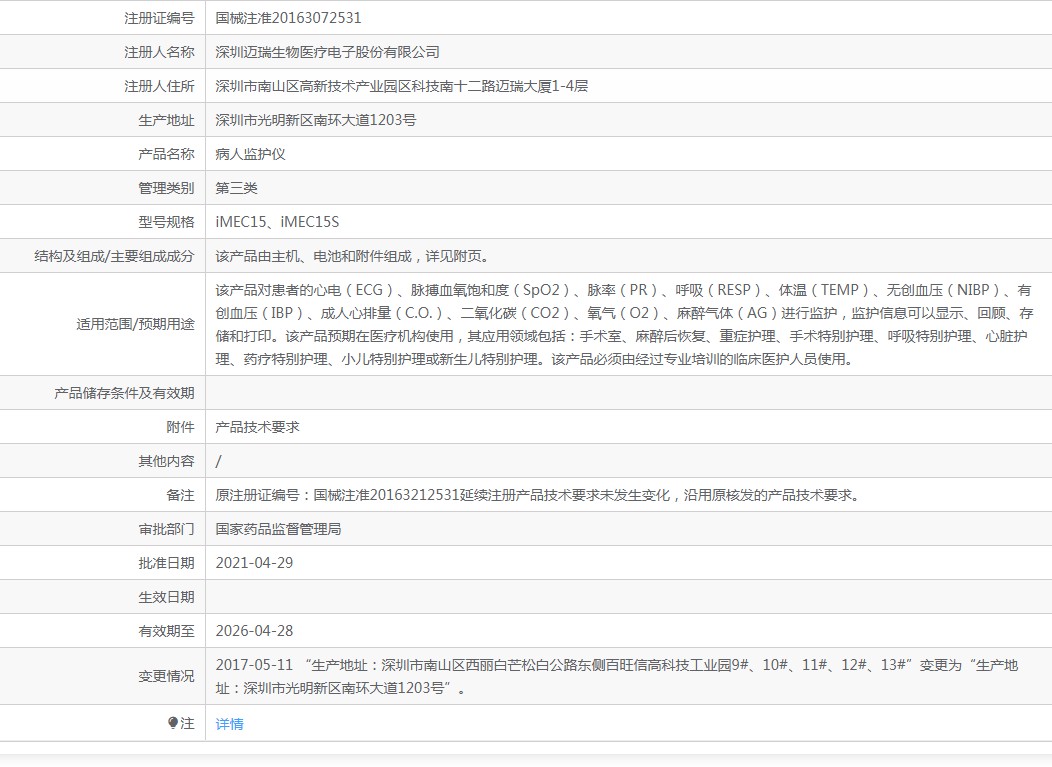Select attachment value 产品技术要求
This screenshot has width=1052, height=767.
coord(258,427)
